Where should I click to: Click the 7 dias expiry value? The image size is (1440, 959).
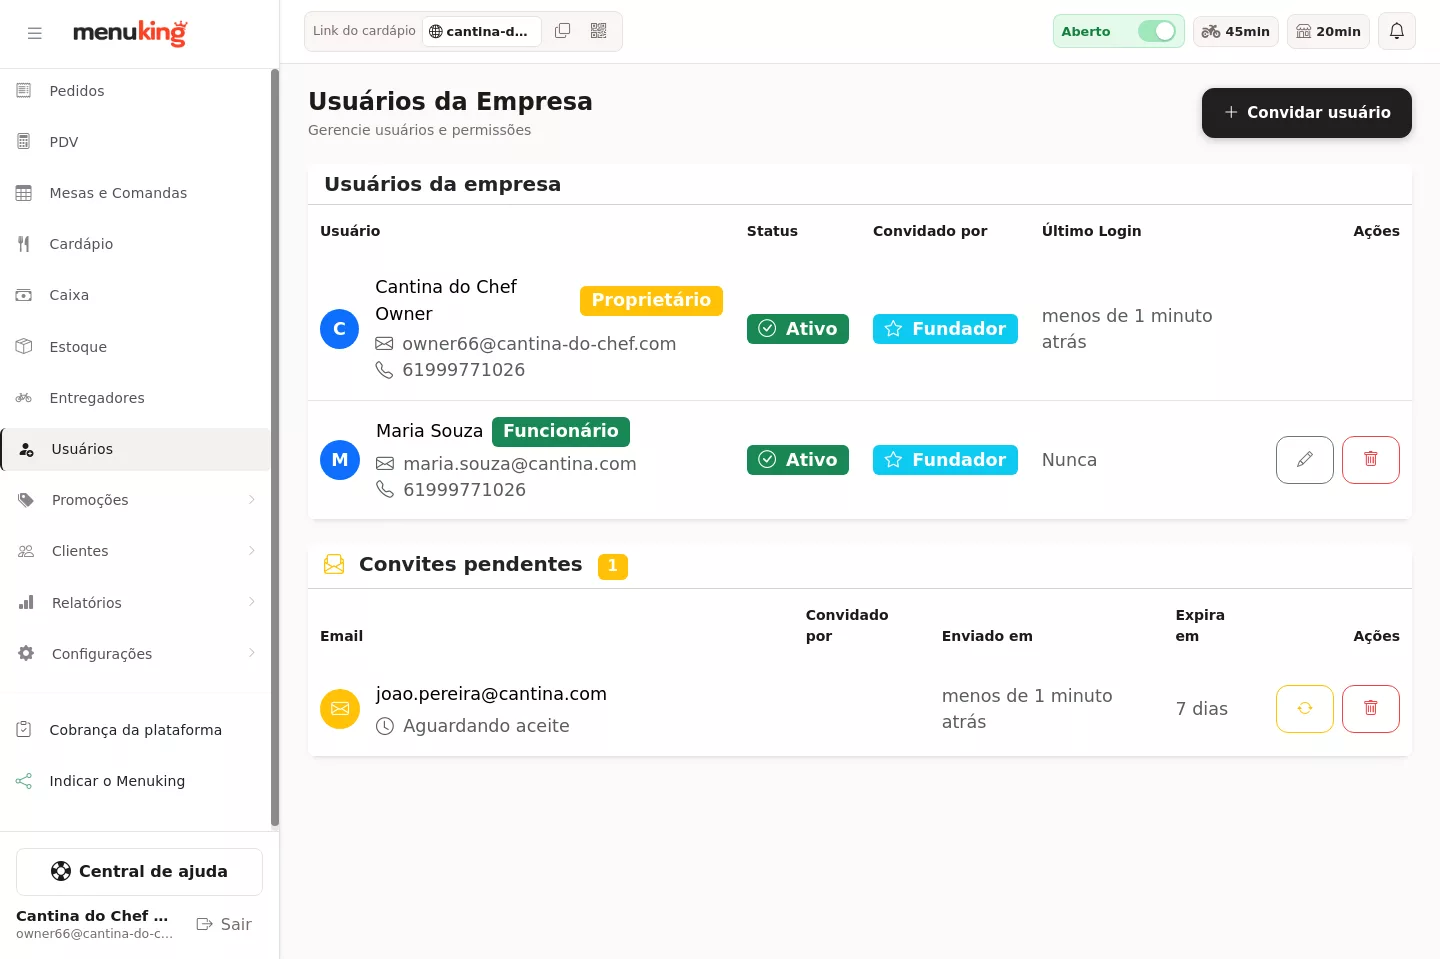click(x=1202, y=709)
